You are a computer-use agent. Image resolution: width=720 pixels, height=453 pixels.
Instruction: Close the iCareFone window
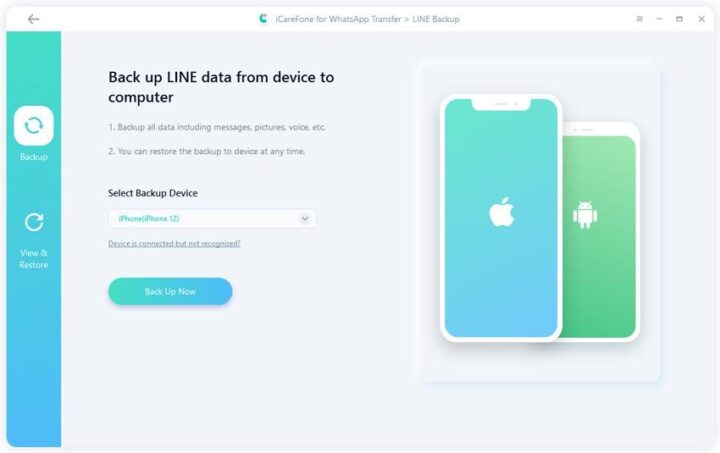[x=701, y=19]
